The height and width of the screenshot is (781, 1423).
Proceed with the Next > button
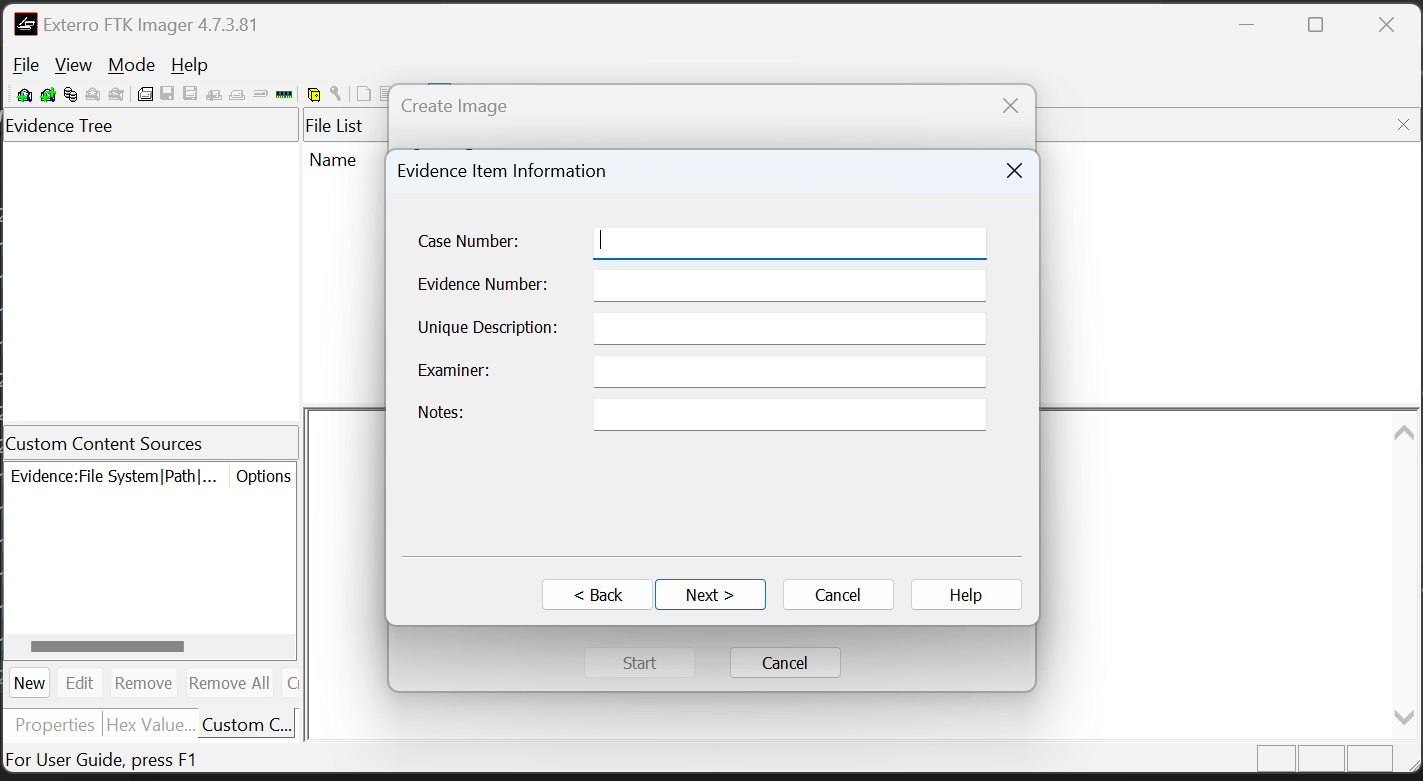pyautogui.click(x=710, y=595)
